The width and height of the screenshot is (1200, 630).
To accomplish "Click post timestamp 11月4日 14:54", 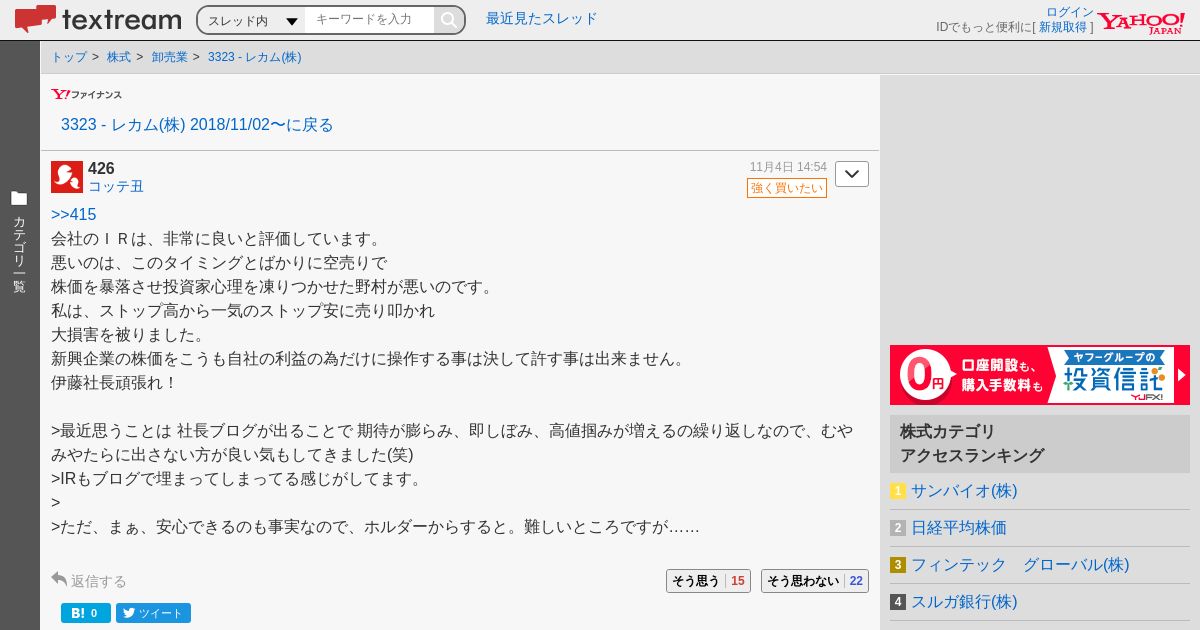I will (x=788, y=167).
